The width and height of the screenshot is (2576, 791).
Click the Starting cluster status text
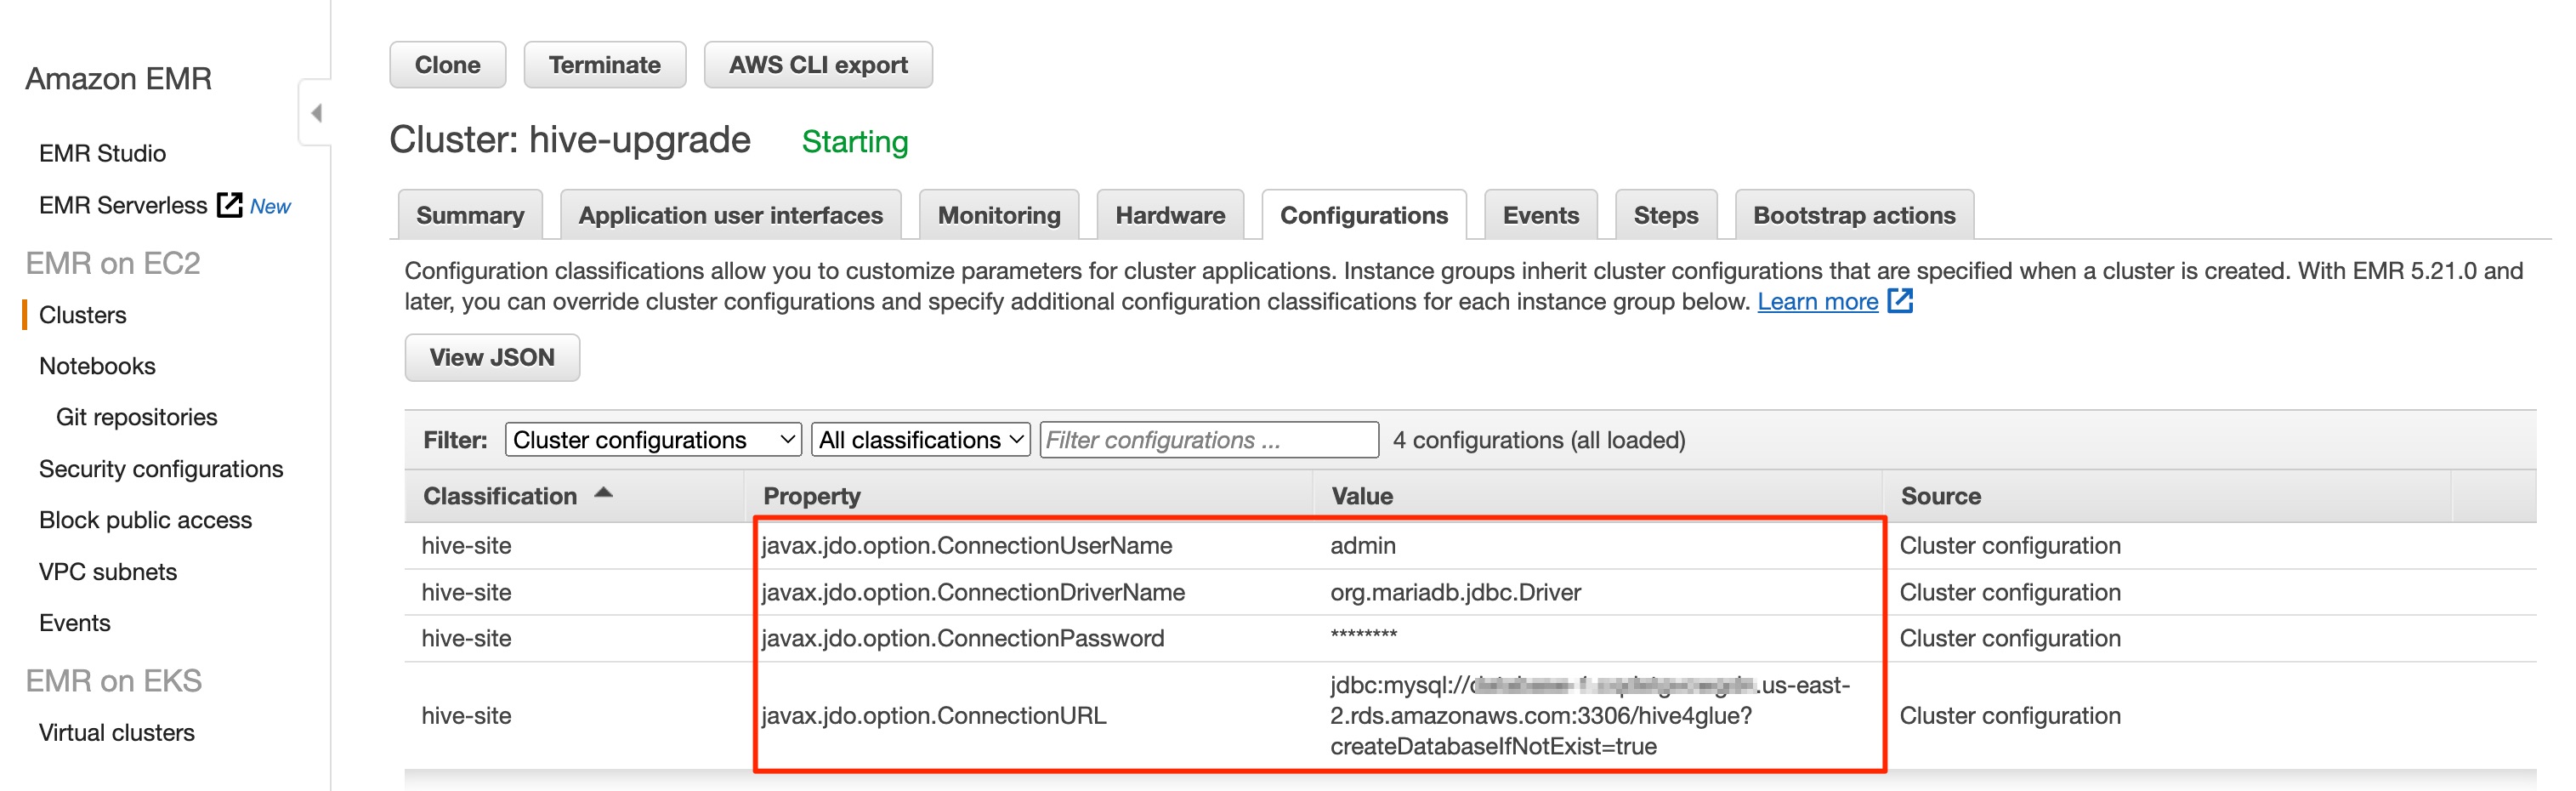tap(855, 142)
